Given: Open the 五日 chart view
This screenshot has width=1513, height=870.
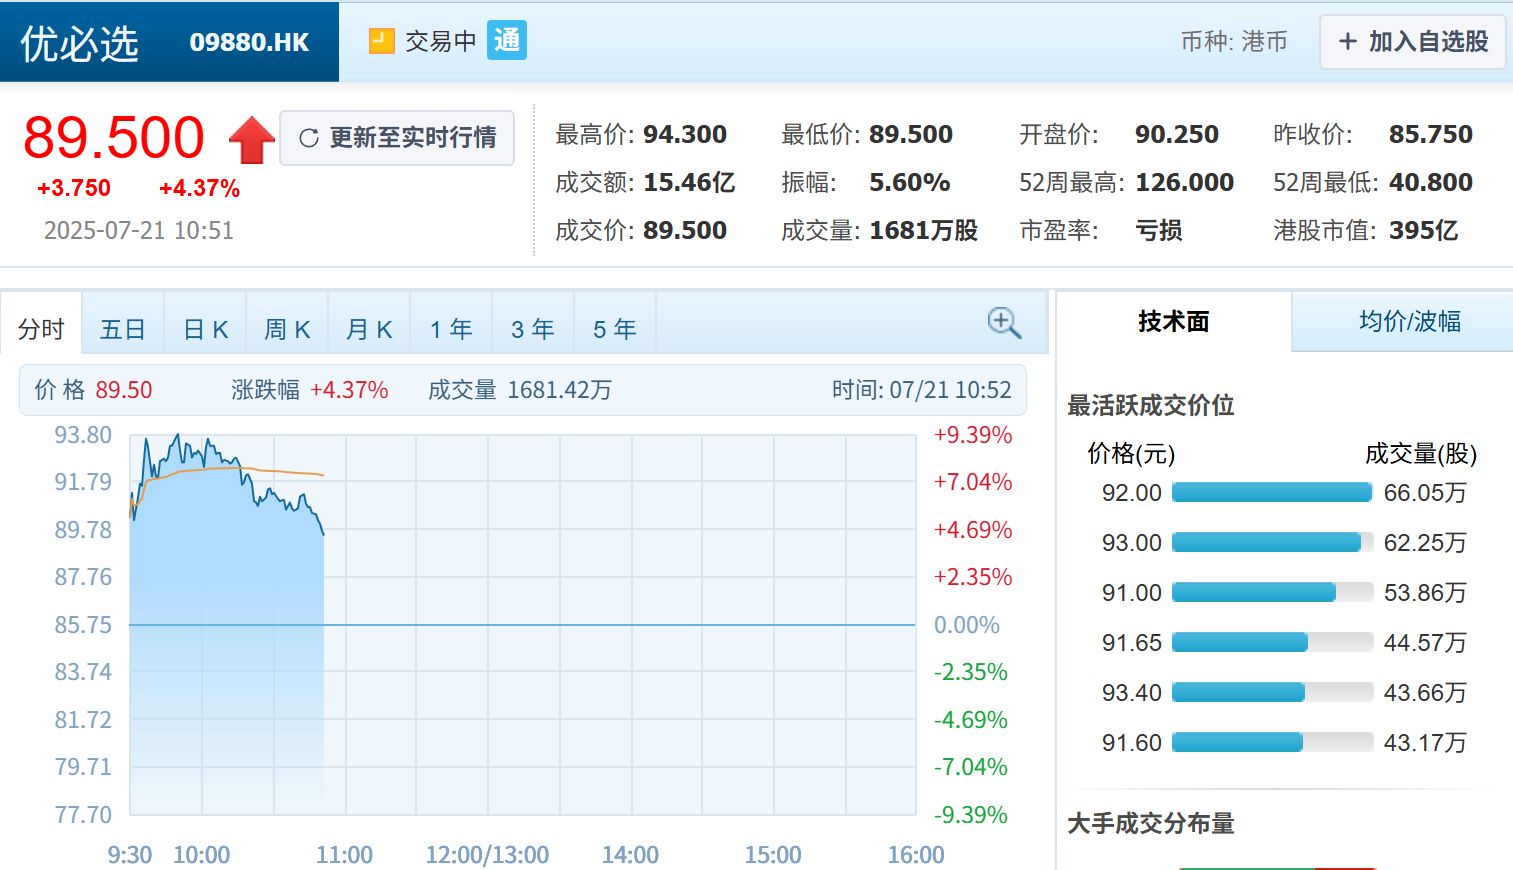Looking at the screenshot, I should point(122,325).
